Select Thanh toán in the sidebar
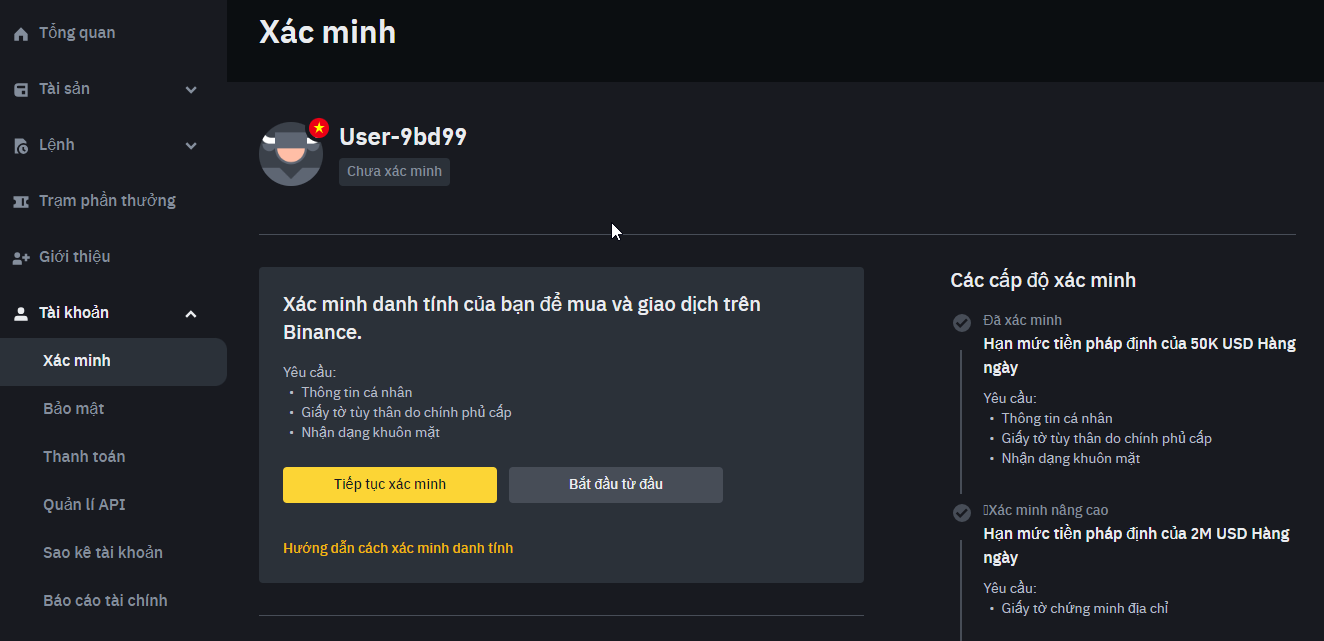1324x641 pixels. [84, 457]
